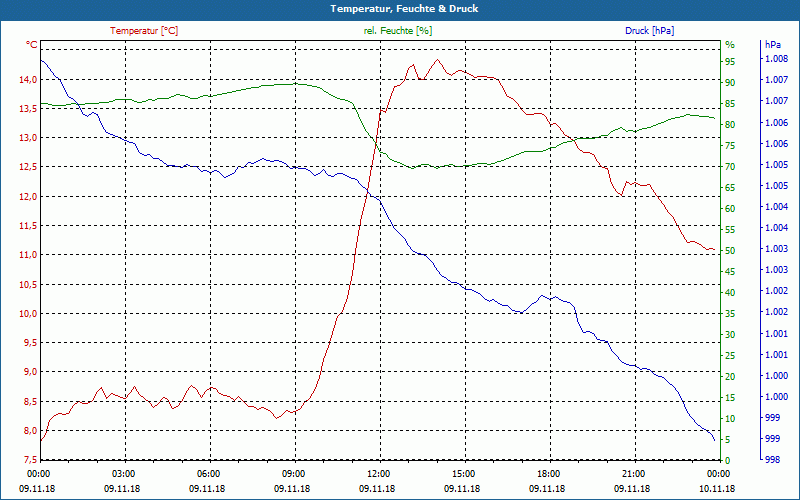Click the green 25 humidity axis value
The image size is (800, 500).
point(730,355)
